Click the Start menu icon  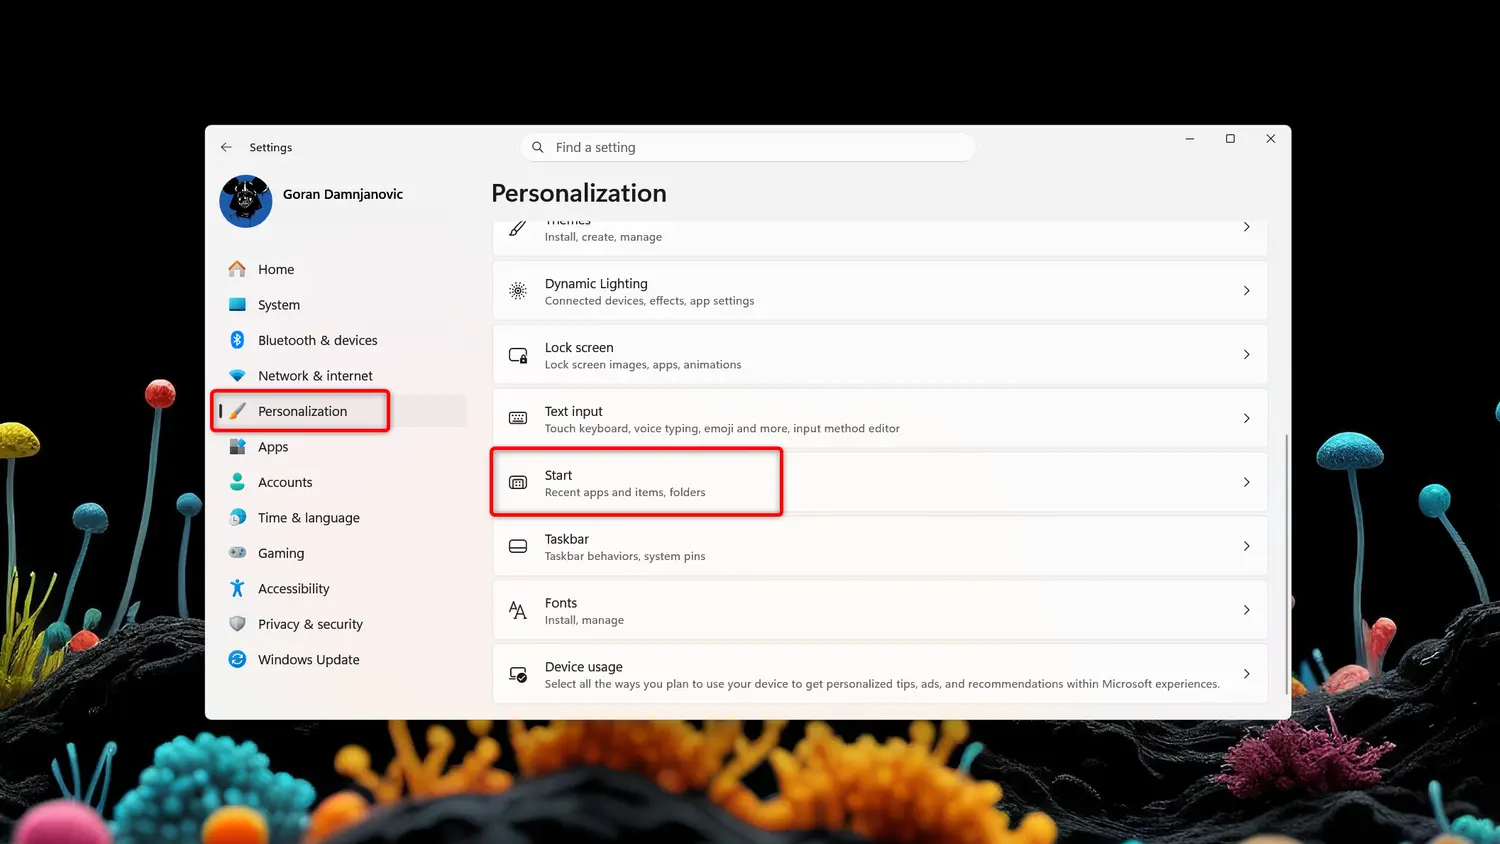[518, 482]
